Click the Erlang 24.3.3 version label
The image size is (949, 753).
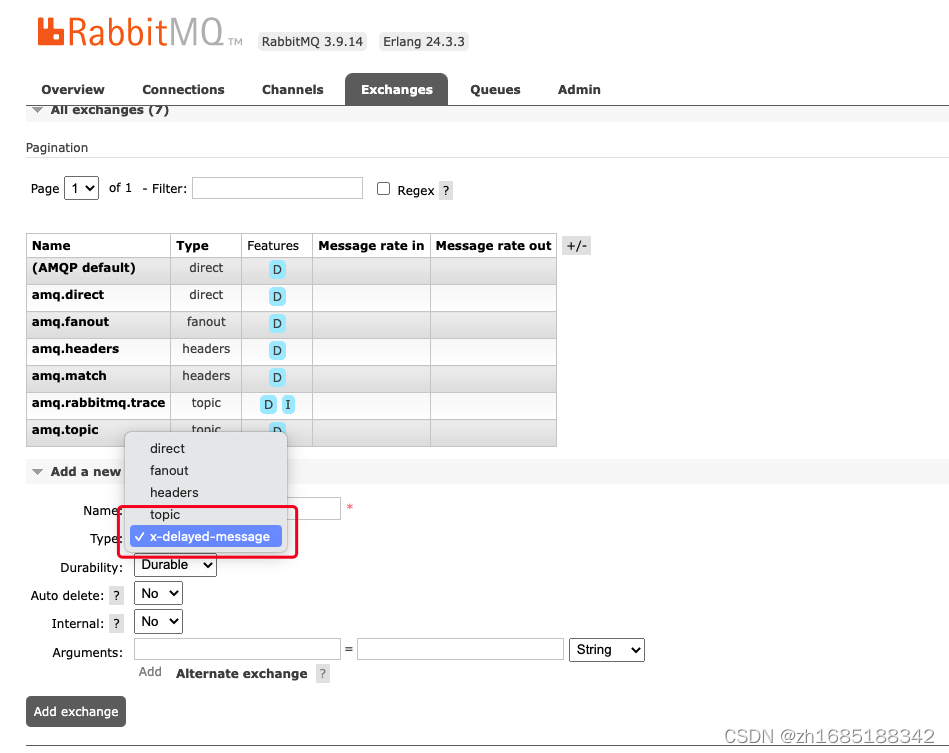pos(424,41)
